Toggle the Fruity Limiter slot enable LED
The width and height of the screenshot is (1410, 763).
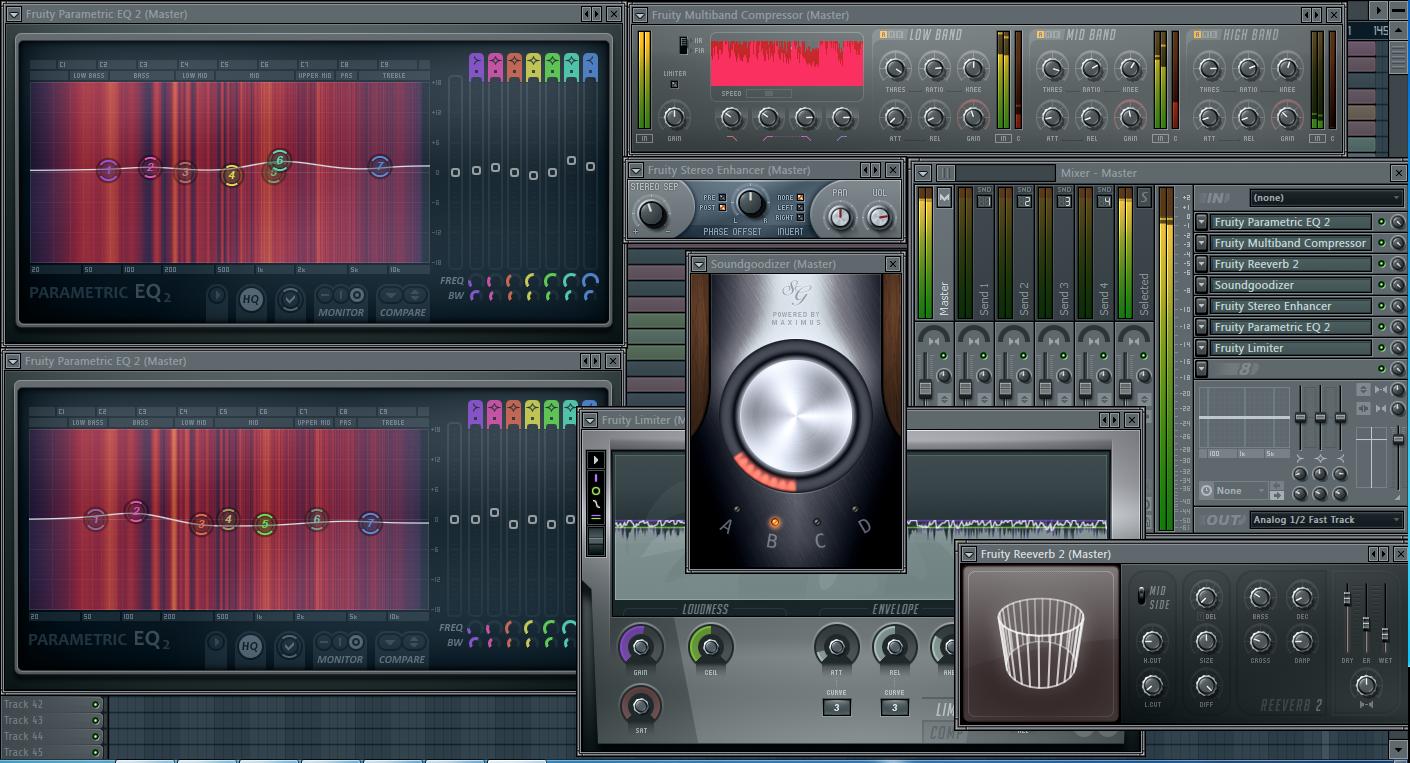tap(1382, 348)
